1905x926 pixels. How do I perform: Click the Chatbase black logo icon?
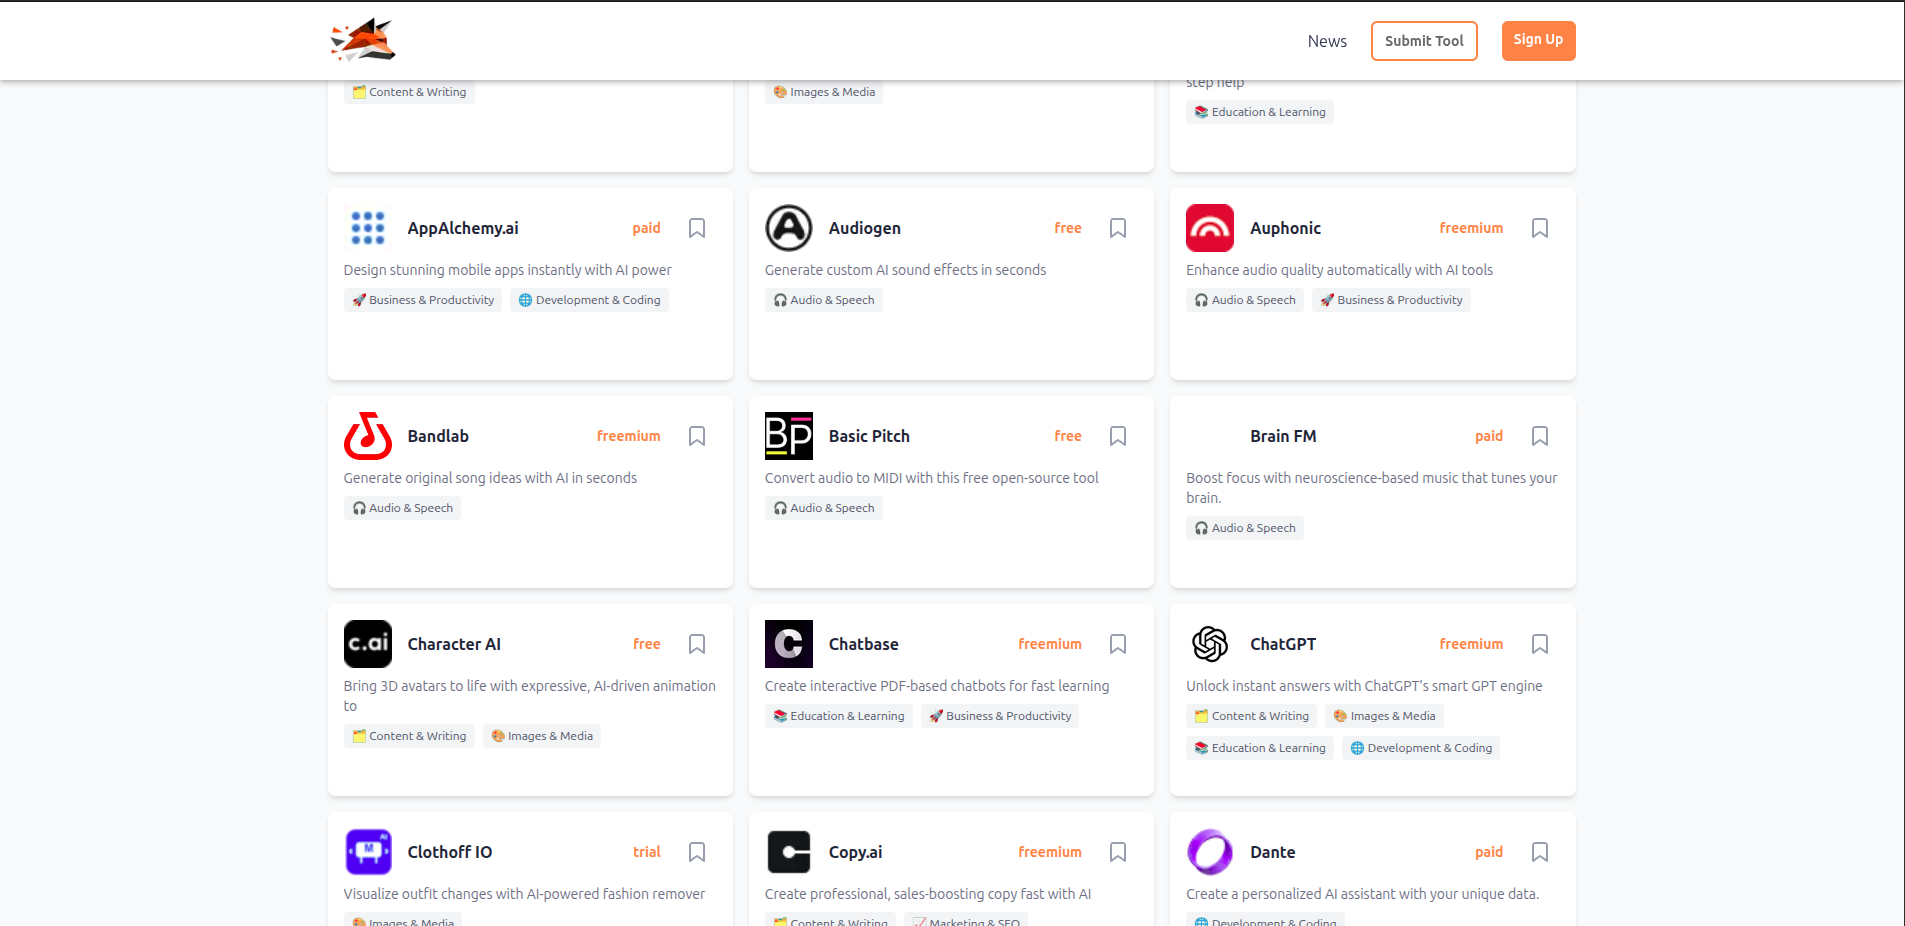pos(789,644)
